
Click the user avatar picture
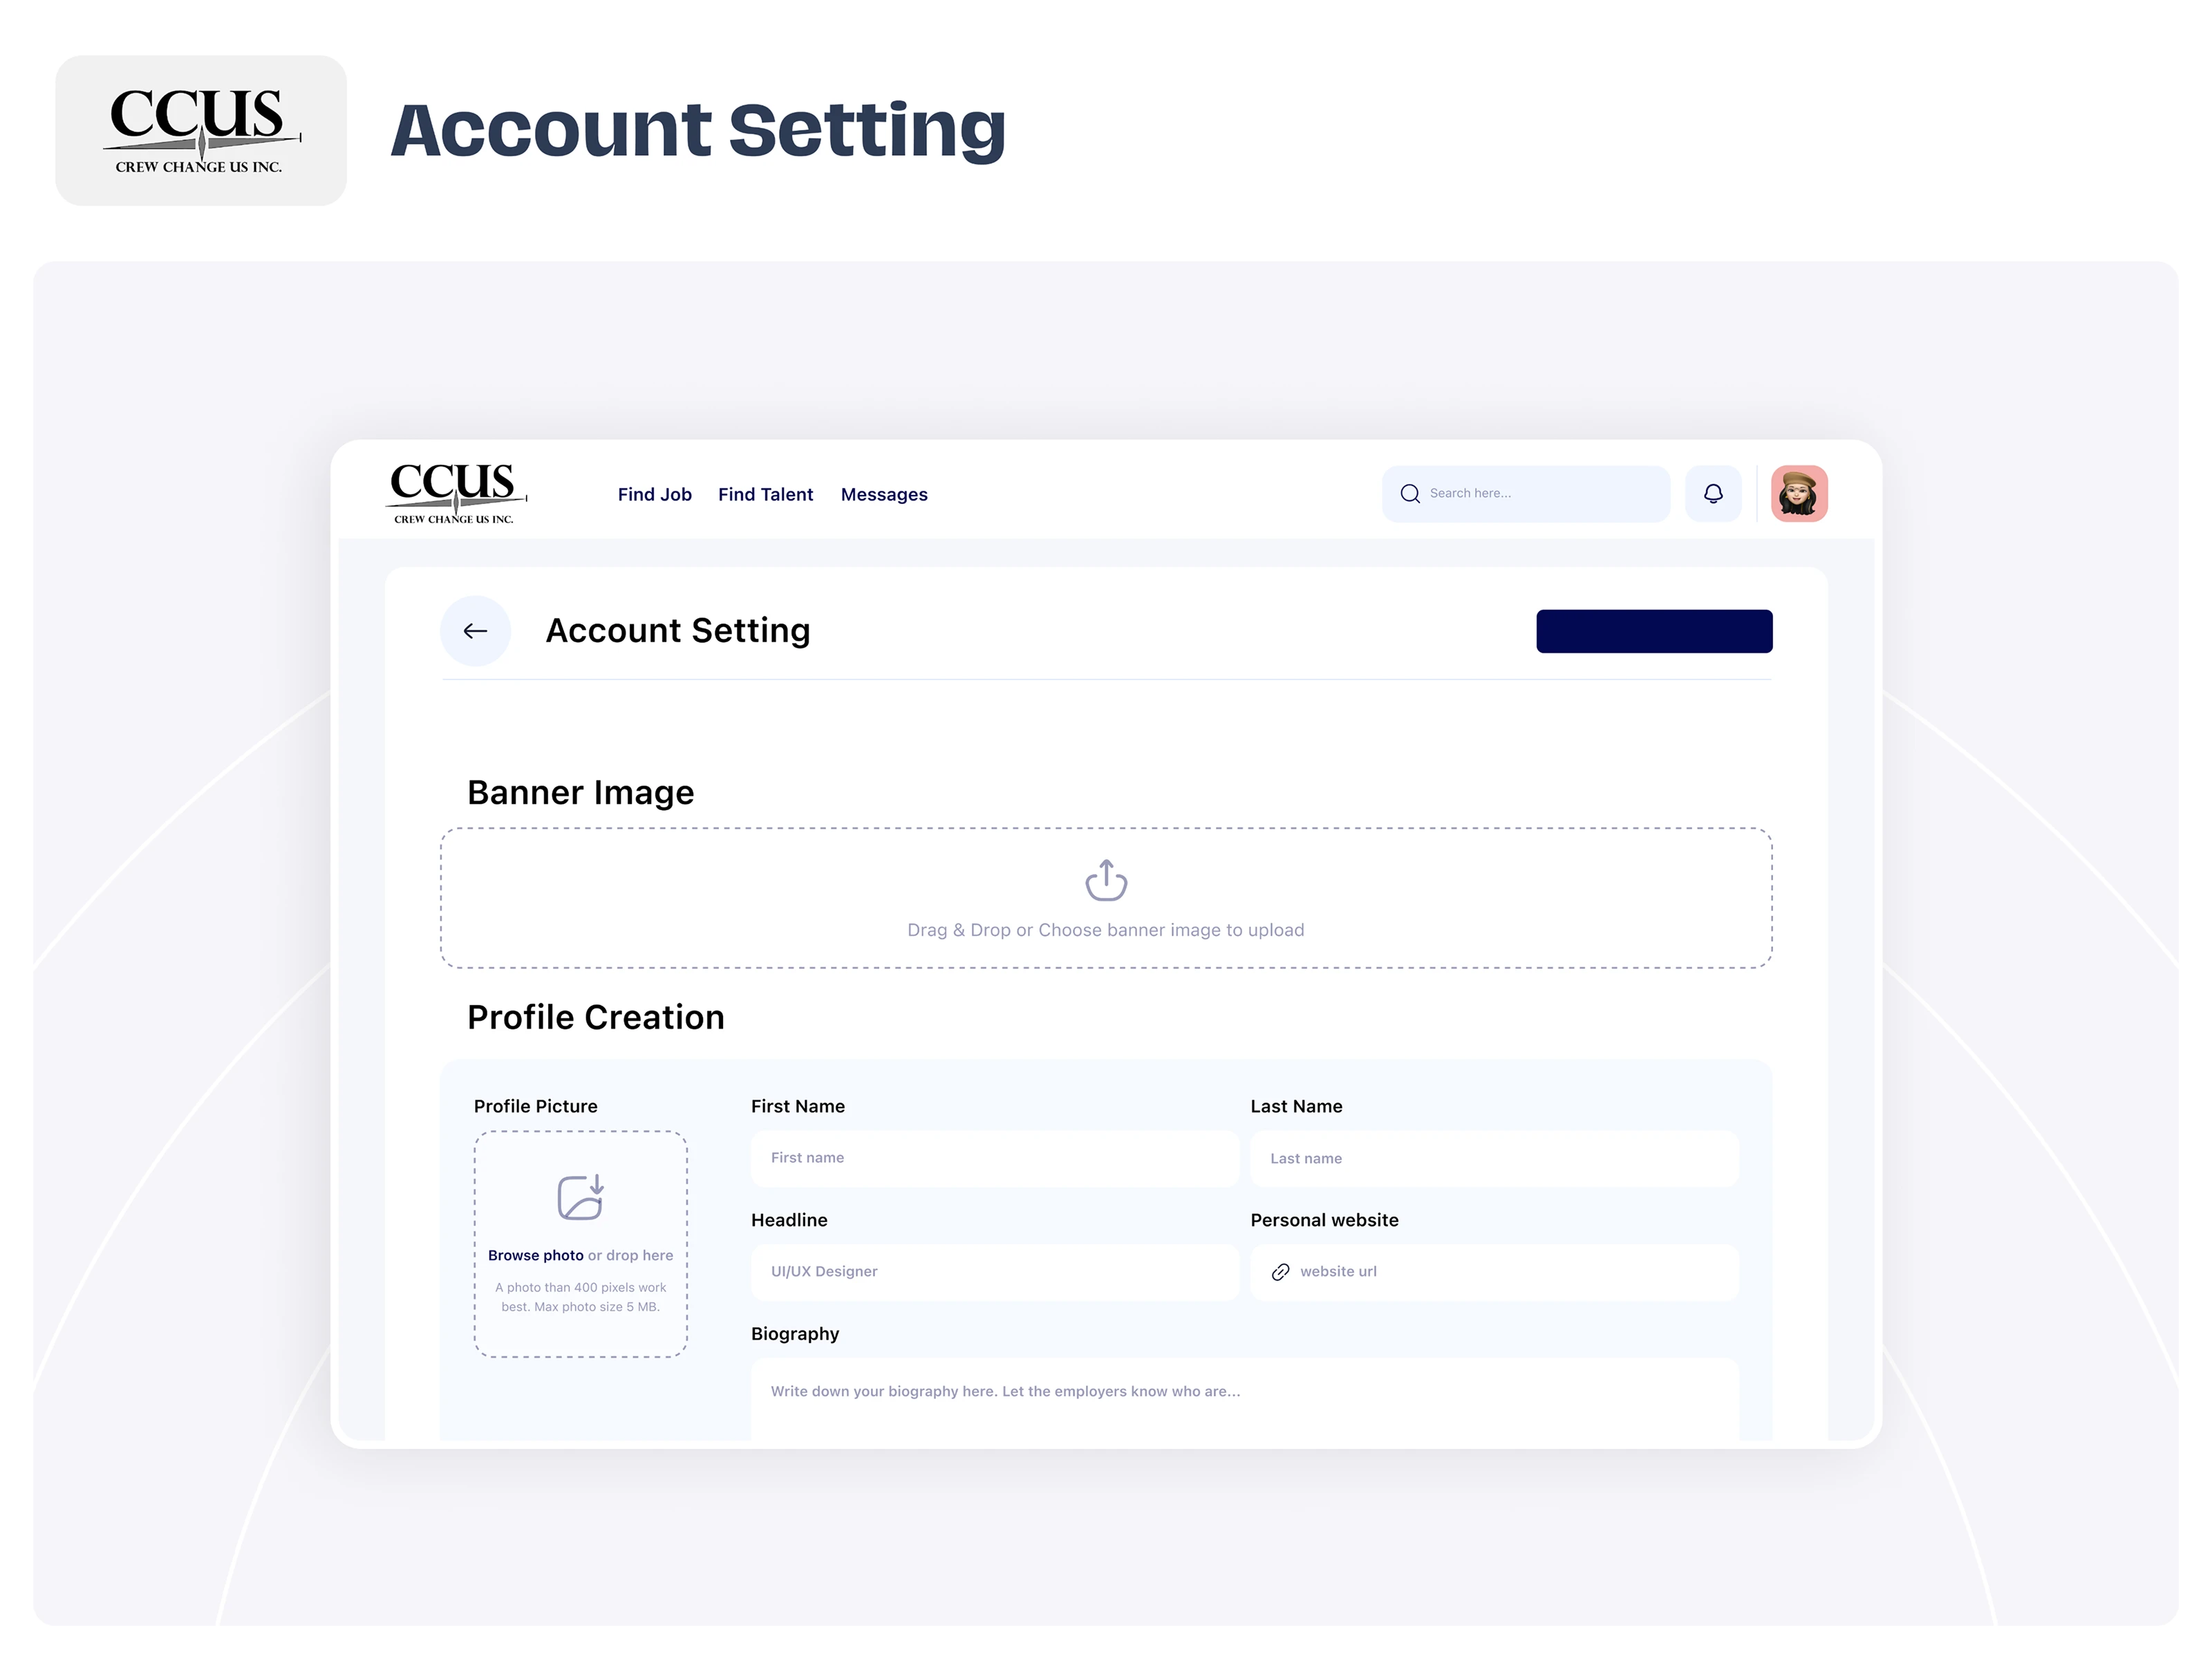(1799, 494)
